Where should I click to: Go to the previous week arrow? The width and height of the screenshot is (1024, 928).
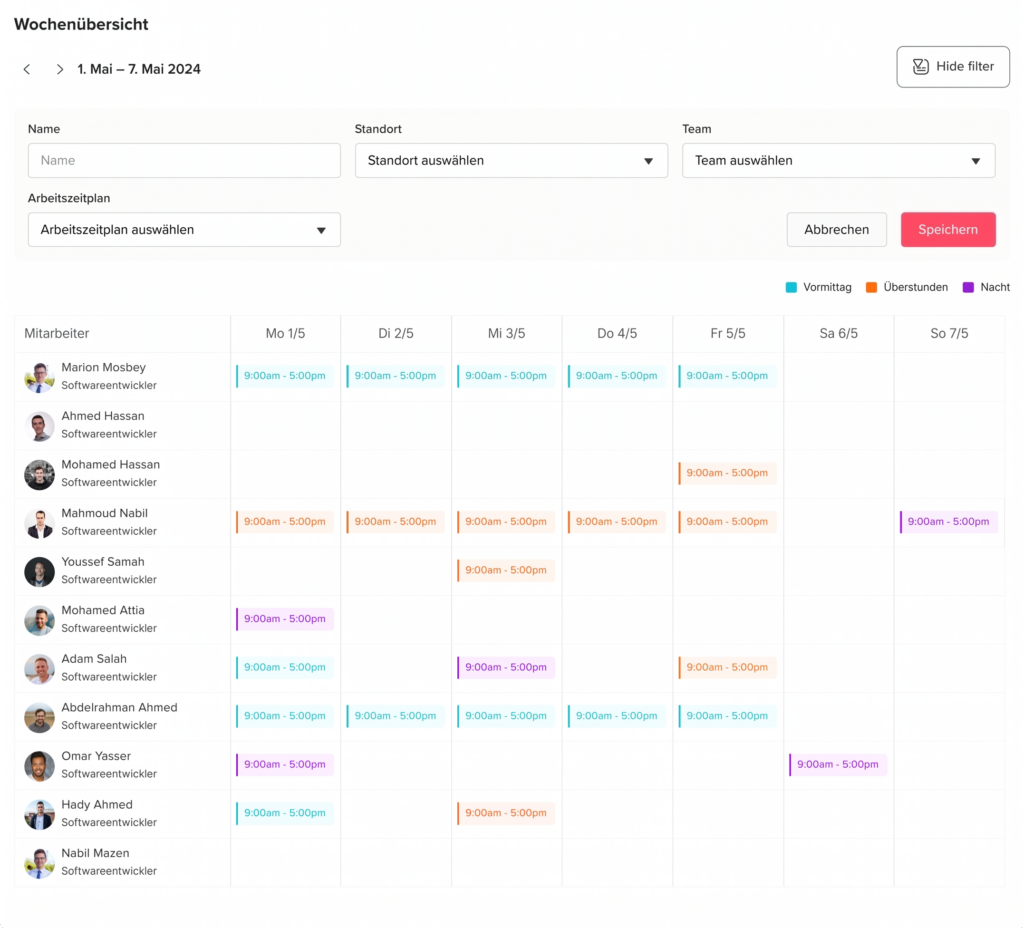[x=27, y=69]
